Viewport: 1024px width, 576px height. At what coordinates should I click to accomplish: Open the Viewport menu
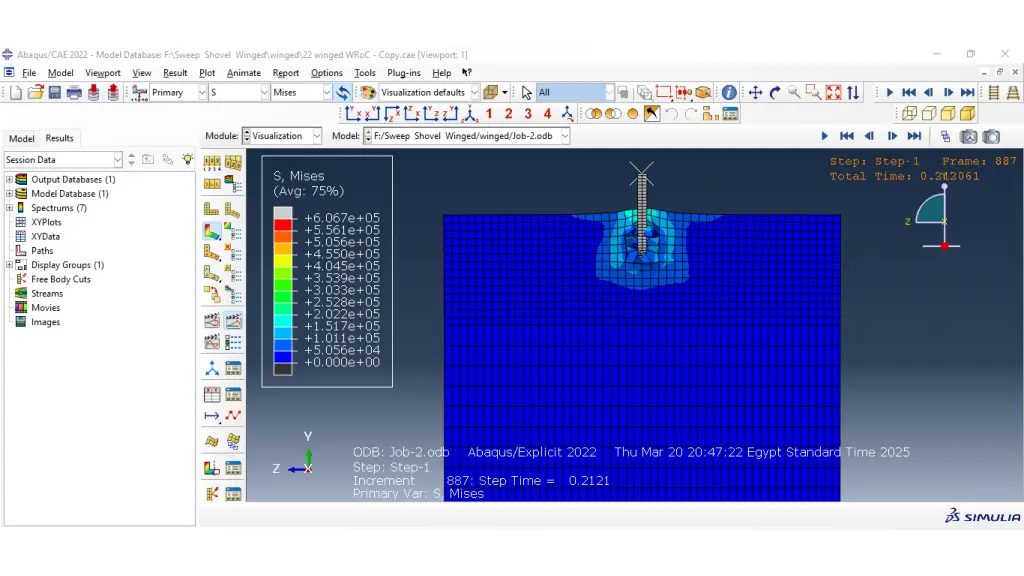(x=103, y=73)
